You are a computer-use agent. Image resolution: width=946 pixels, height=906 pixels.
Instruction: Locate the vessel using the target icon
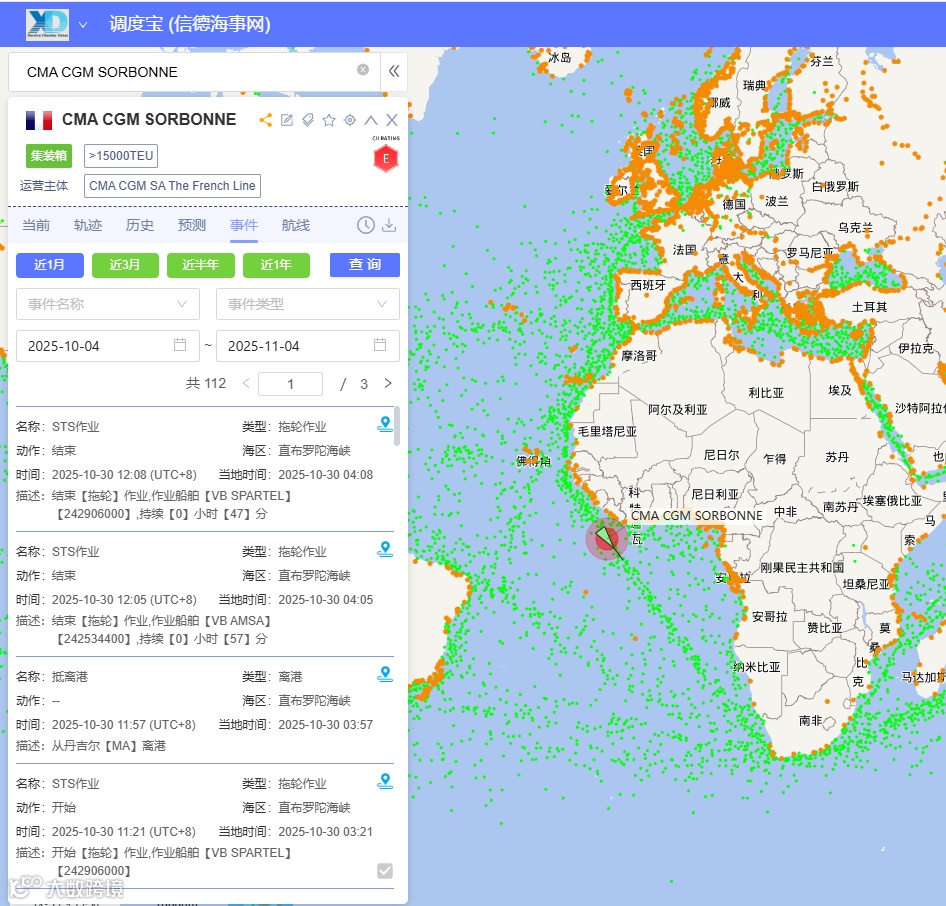click(x=350, y=120)
